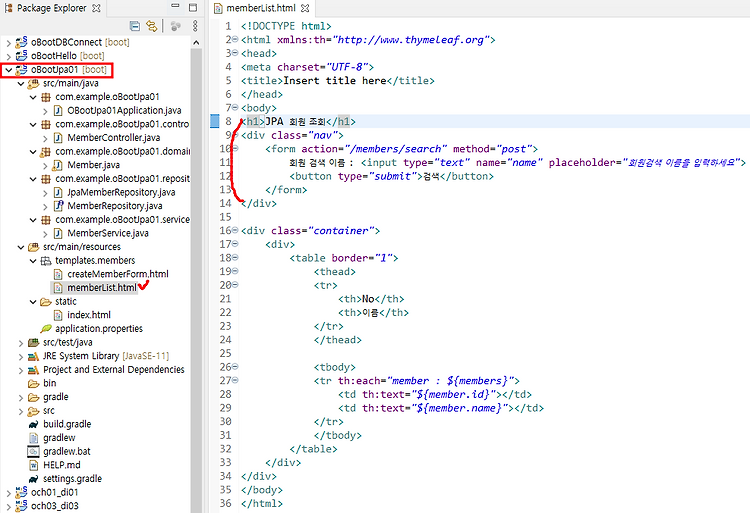Screen dimensions: 750x513
Task: Click gradlew.bat file icon
Action: coord(33,451)
